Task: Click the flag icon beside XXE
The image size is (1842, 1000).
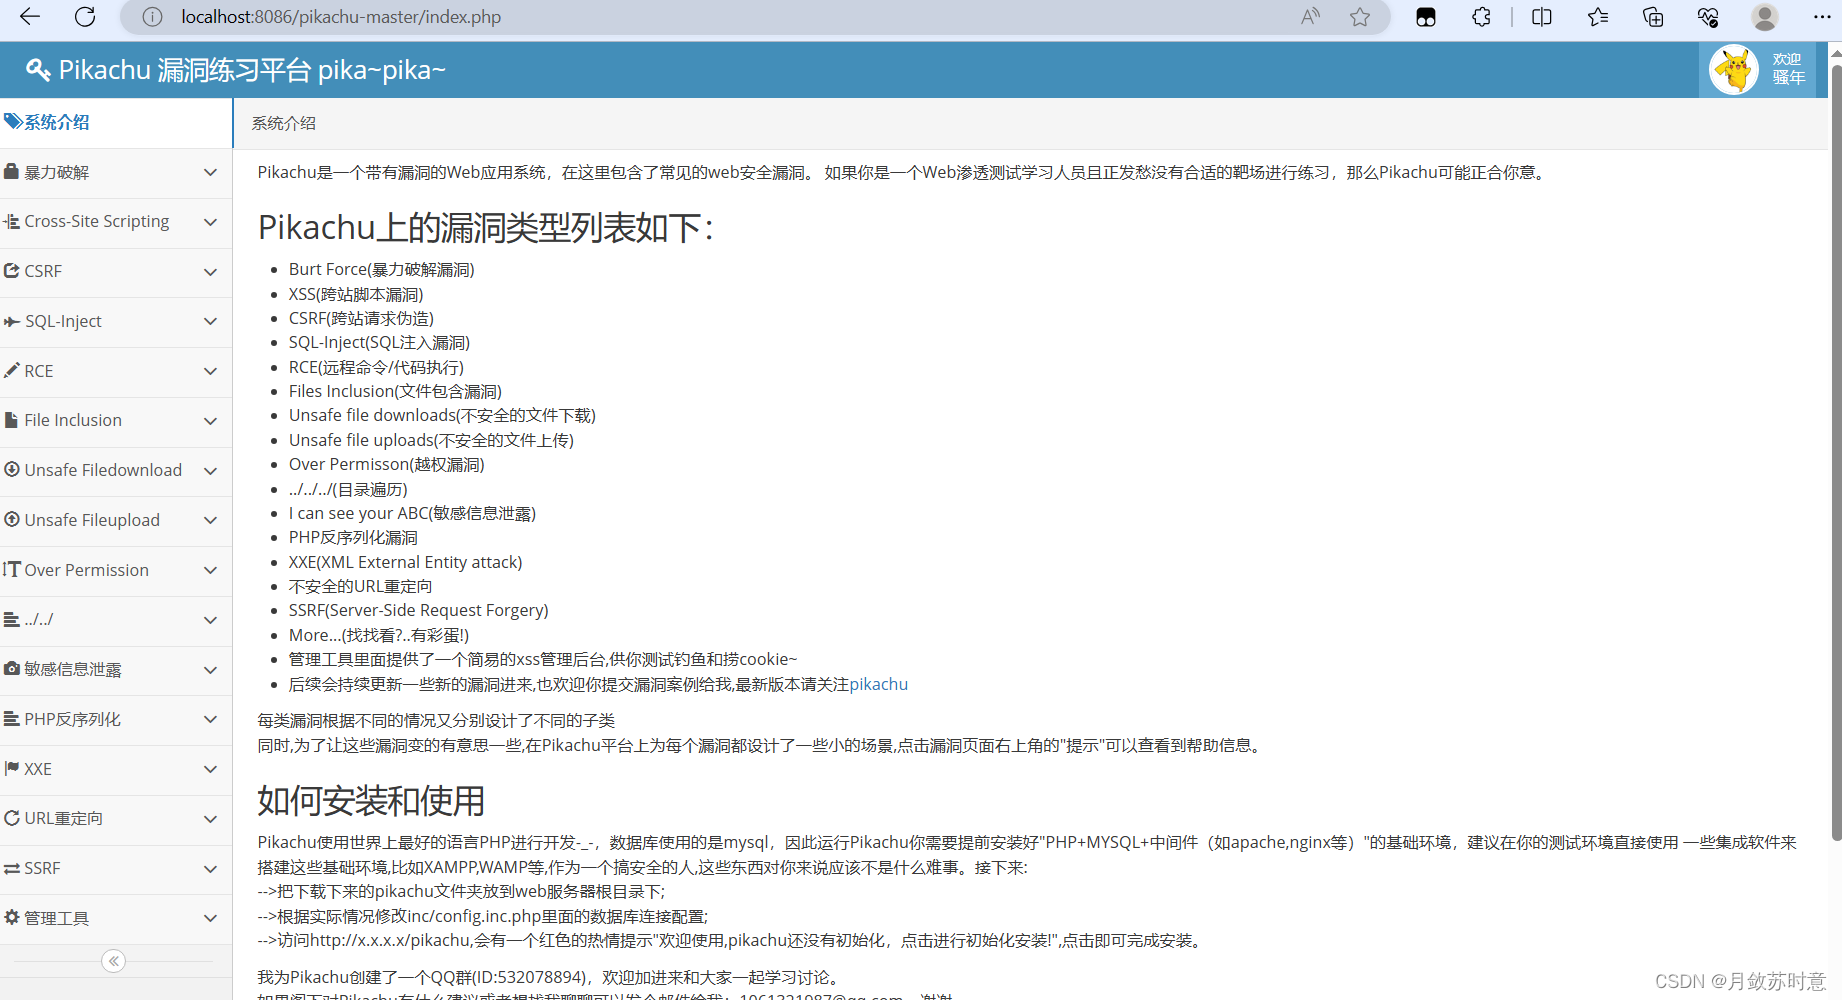Action: pyautogui.click(x=12, y=768)
